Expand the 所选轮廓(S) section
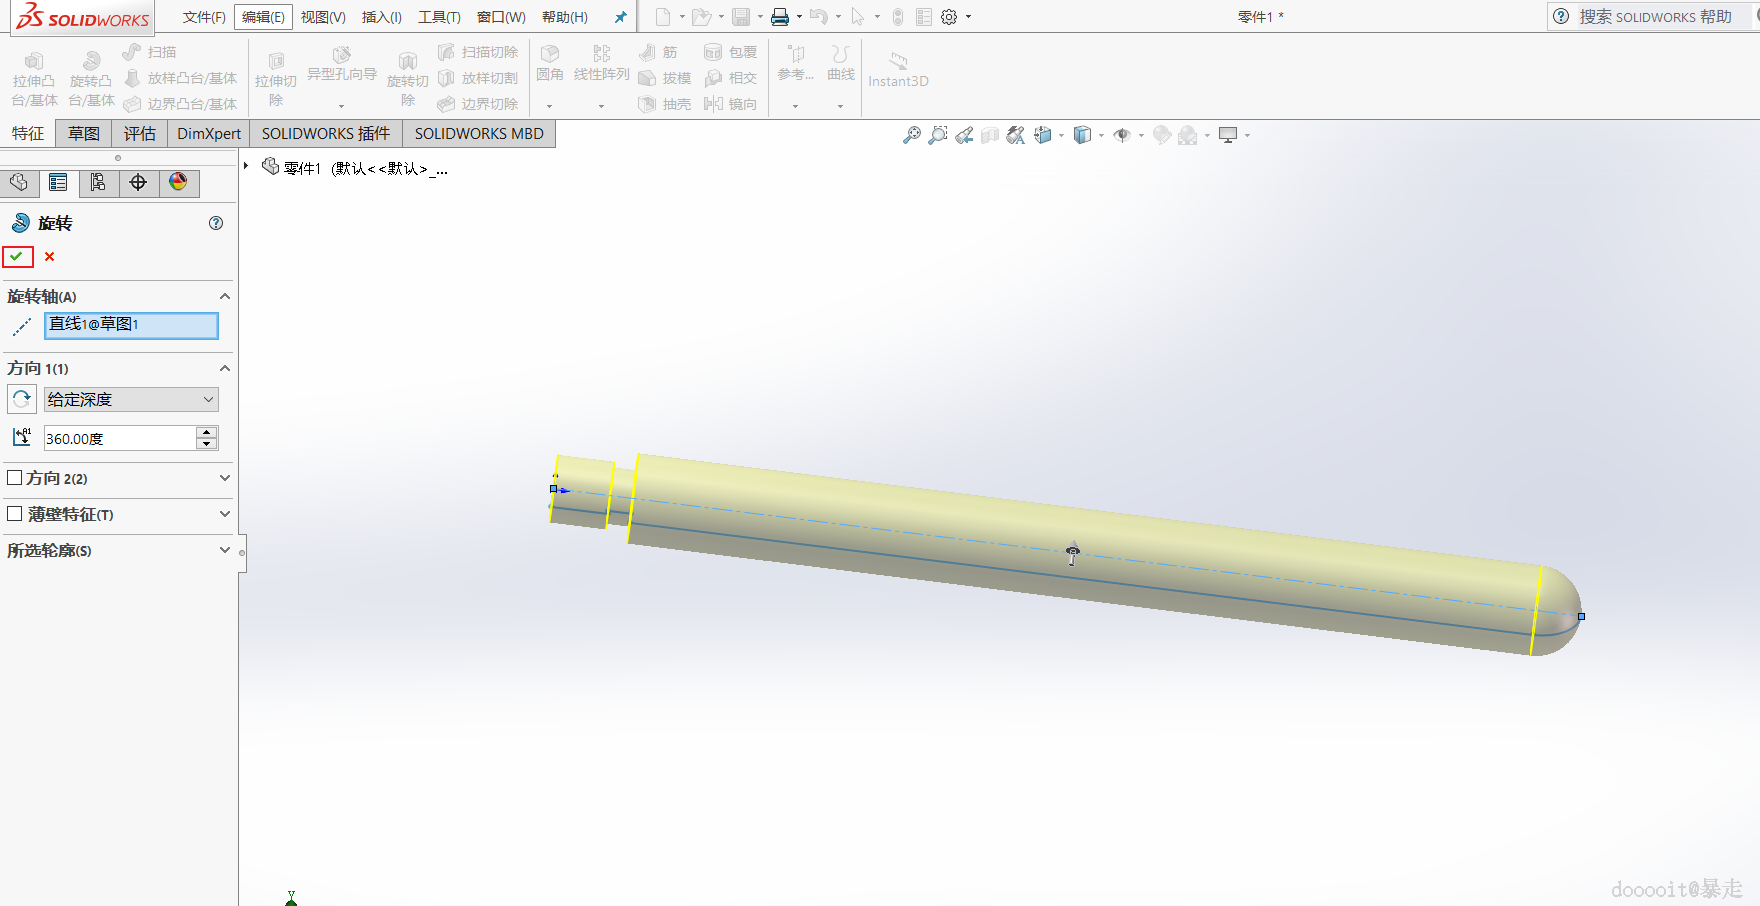Viewport: 1760px width, 906px height. tap(225, 550)
